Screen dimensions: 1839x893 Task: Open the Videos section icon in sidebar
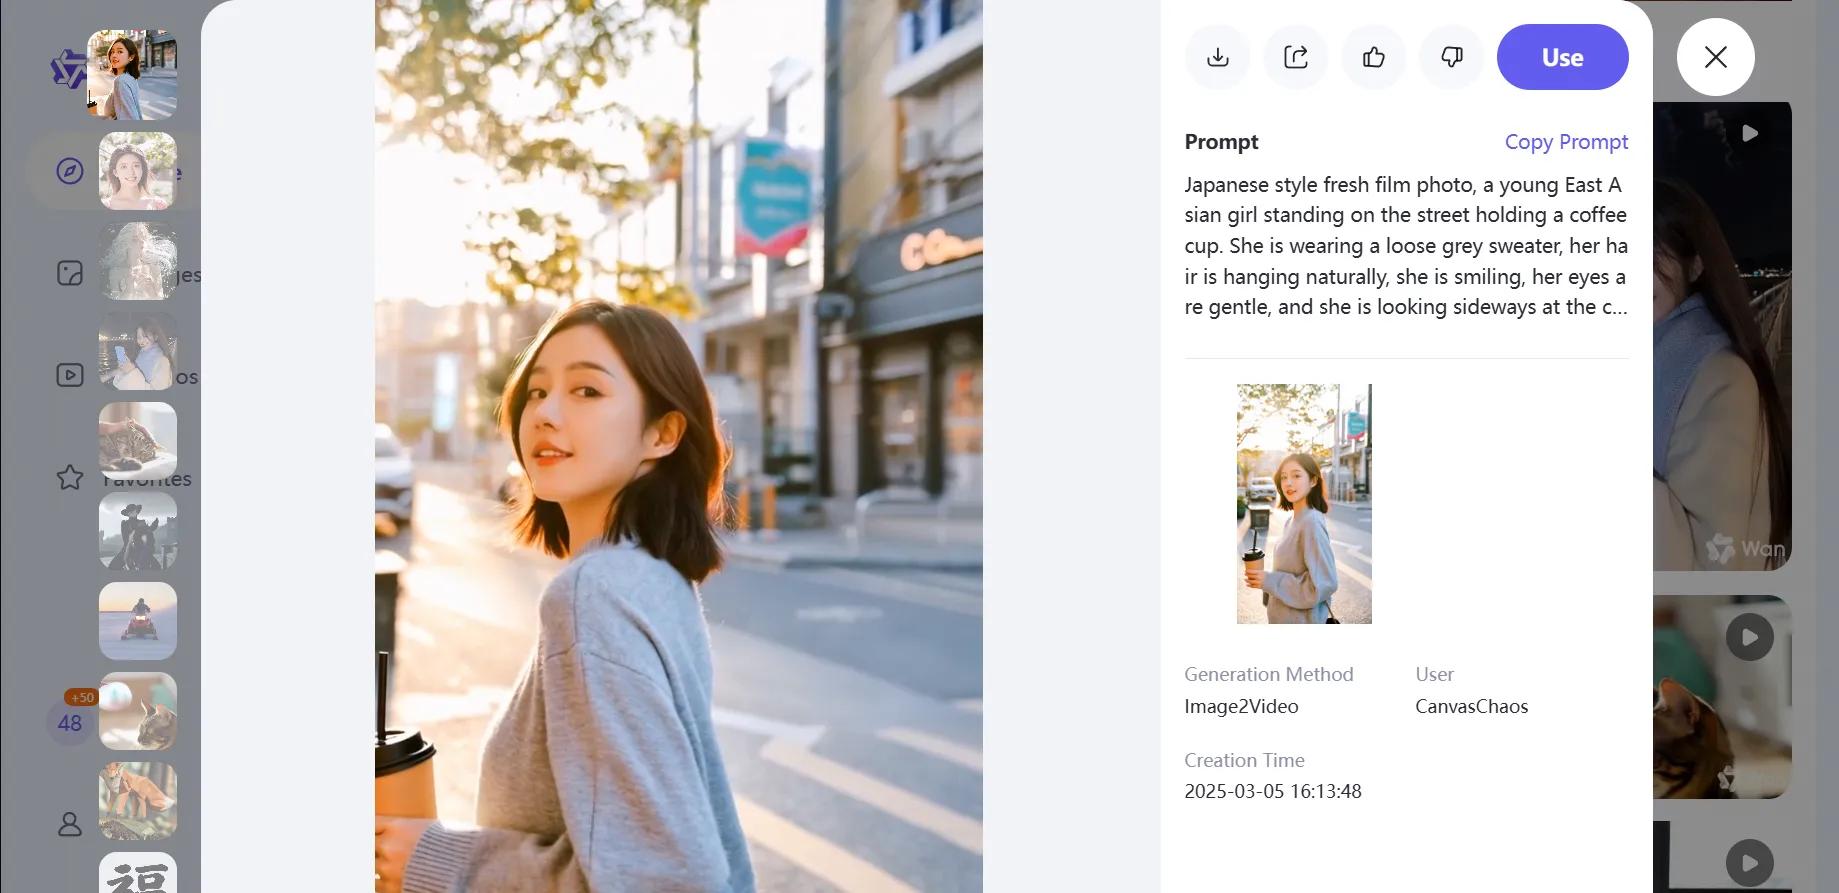pos(69,375)
